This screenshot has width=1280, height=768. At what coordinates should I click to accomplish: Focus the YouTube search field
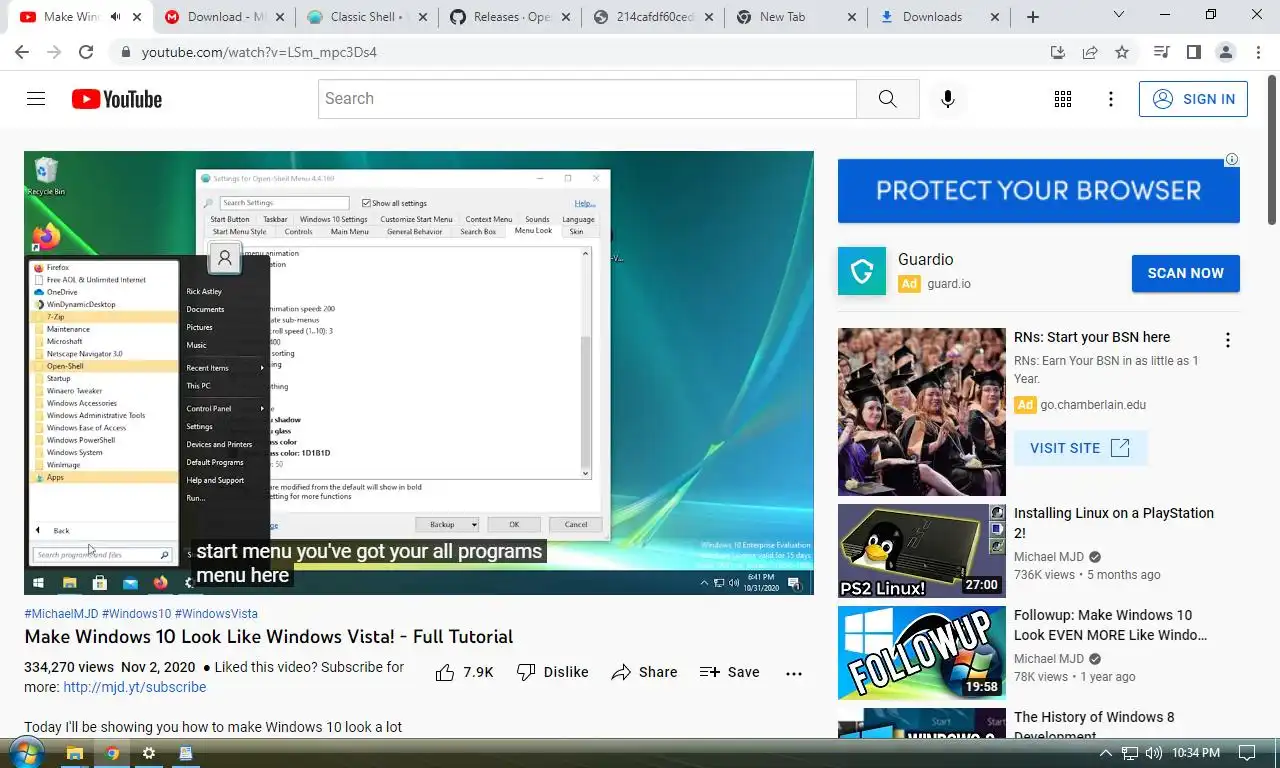(588, 99)
